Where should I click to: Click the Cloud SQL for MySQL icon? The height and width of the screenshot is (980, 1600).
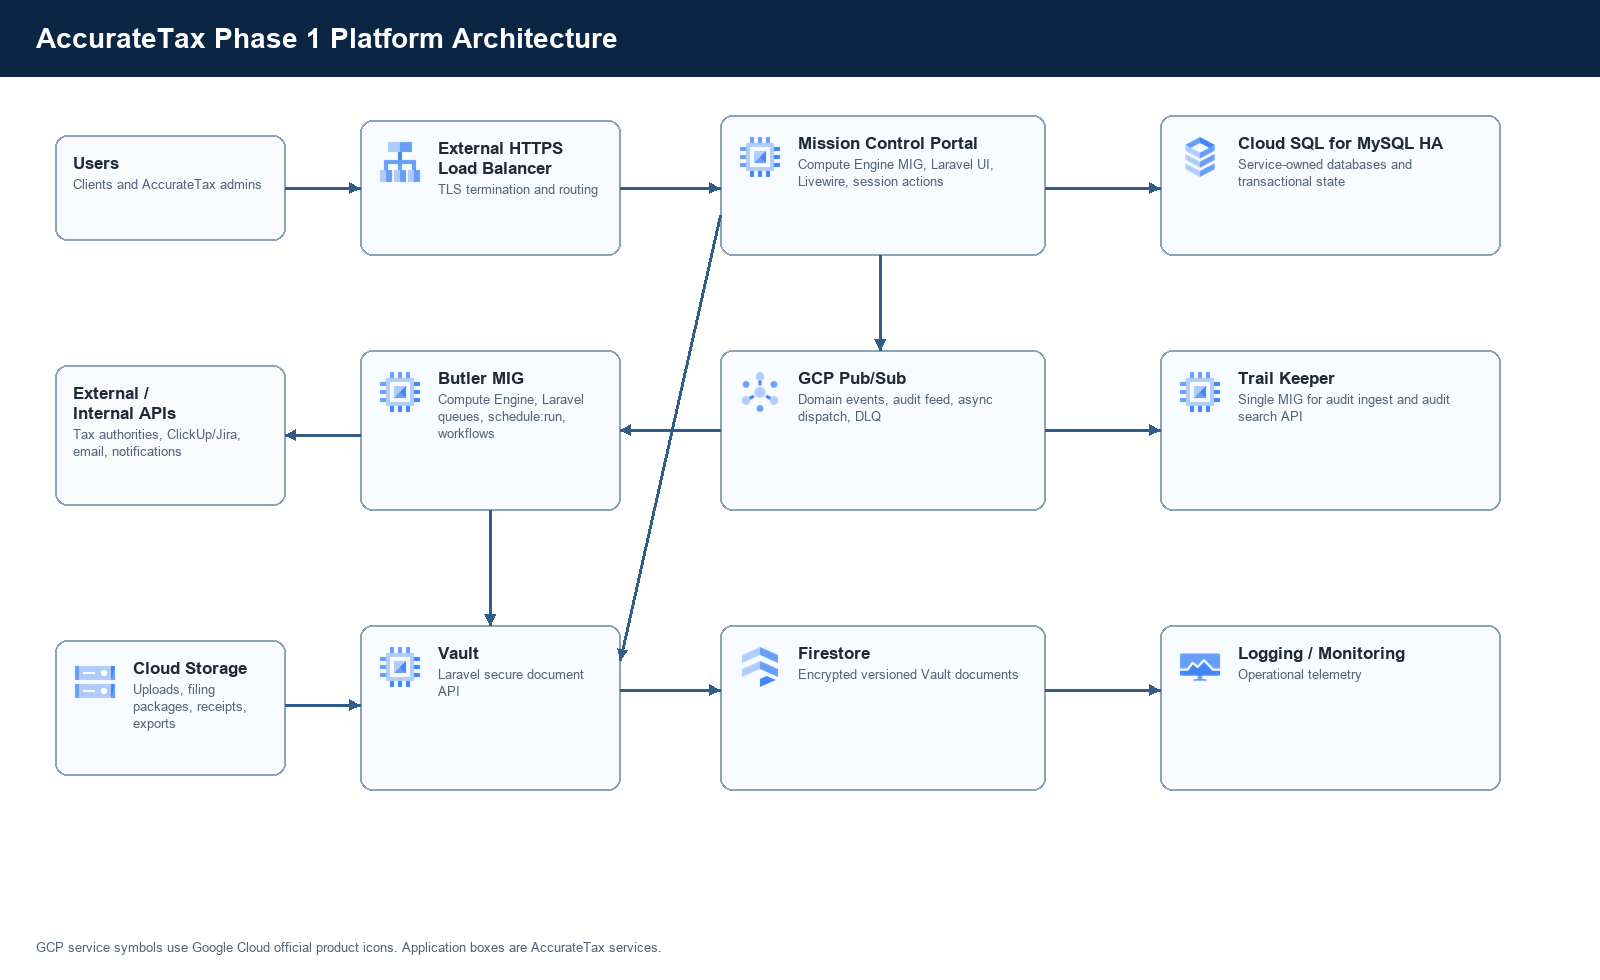[1200, 157]
